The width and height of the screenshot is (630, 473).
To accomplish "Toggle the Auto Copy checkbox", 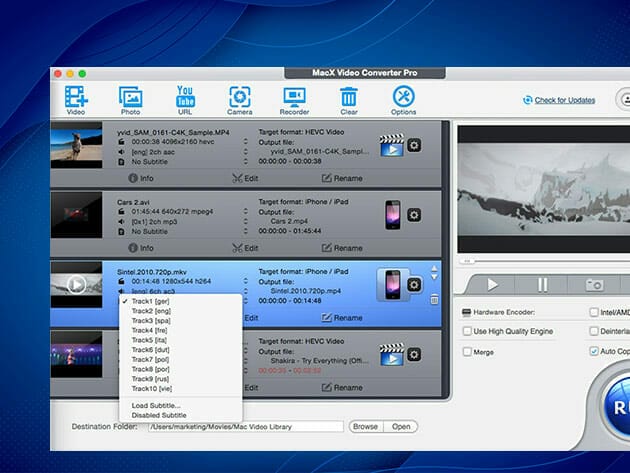I will pyautogui.click(x=594, y=351).
